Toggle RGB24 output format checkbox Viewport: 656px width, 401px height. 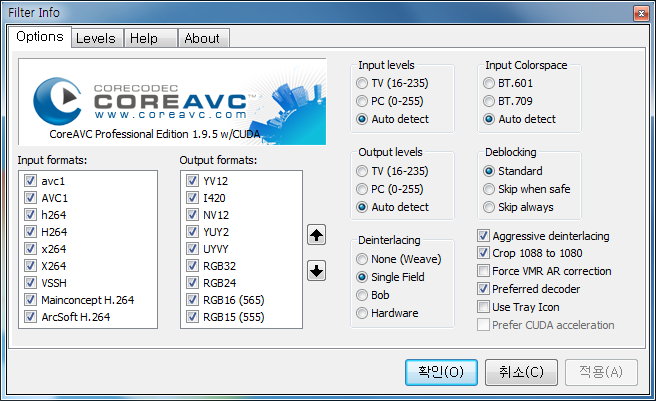[192, 283]
